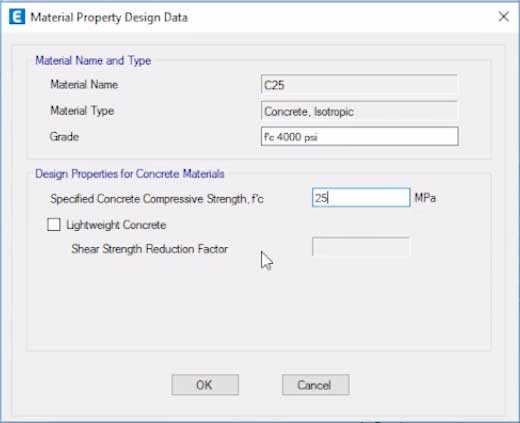This screenshot has width=520, height=423.
Task: Click the Lightweight Concrete label text
Action: [116, 225]
